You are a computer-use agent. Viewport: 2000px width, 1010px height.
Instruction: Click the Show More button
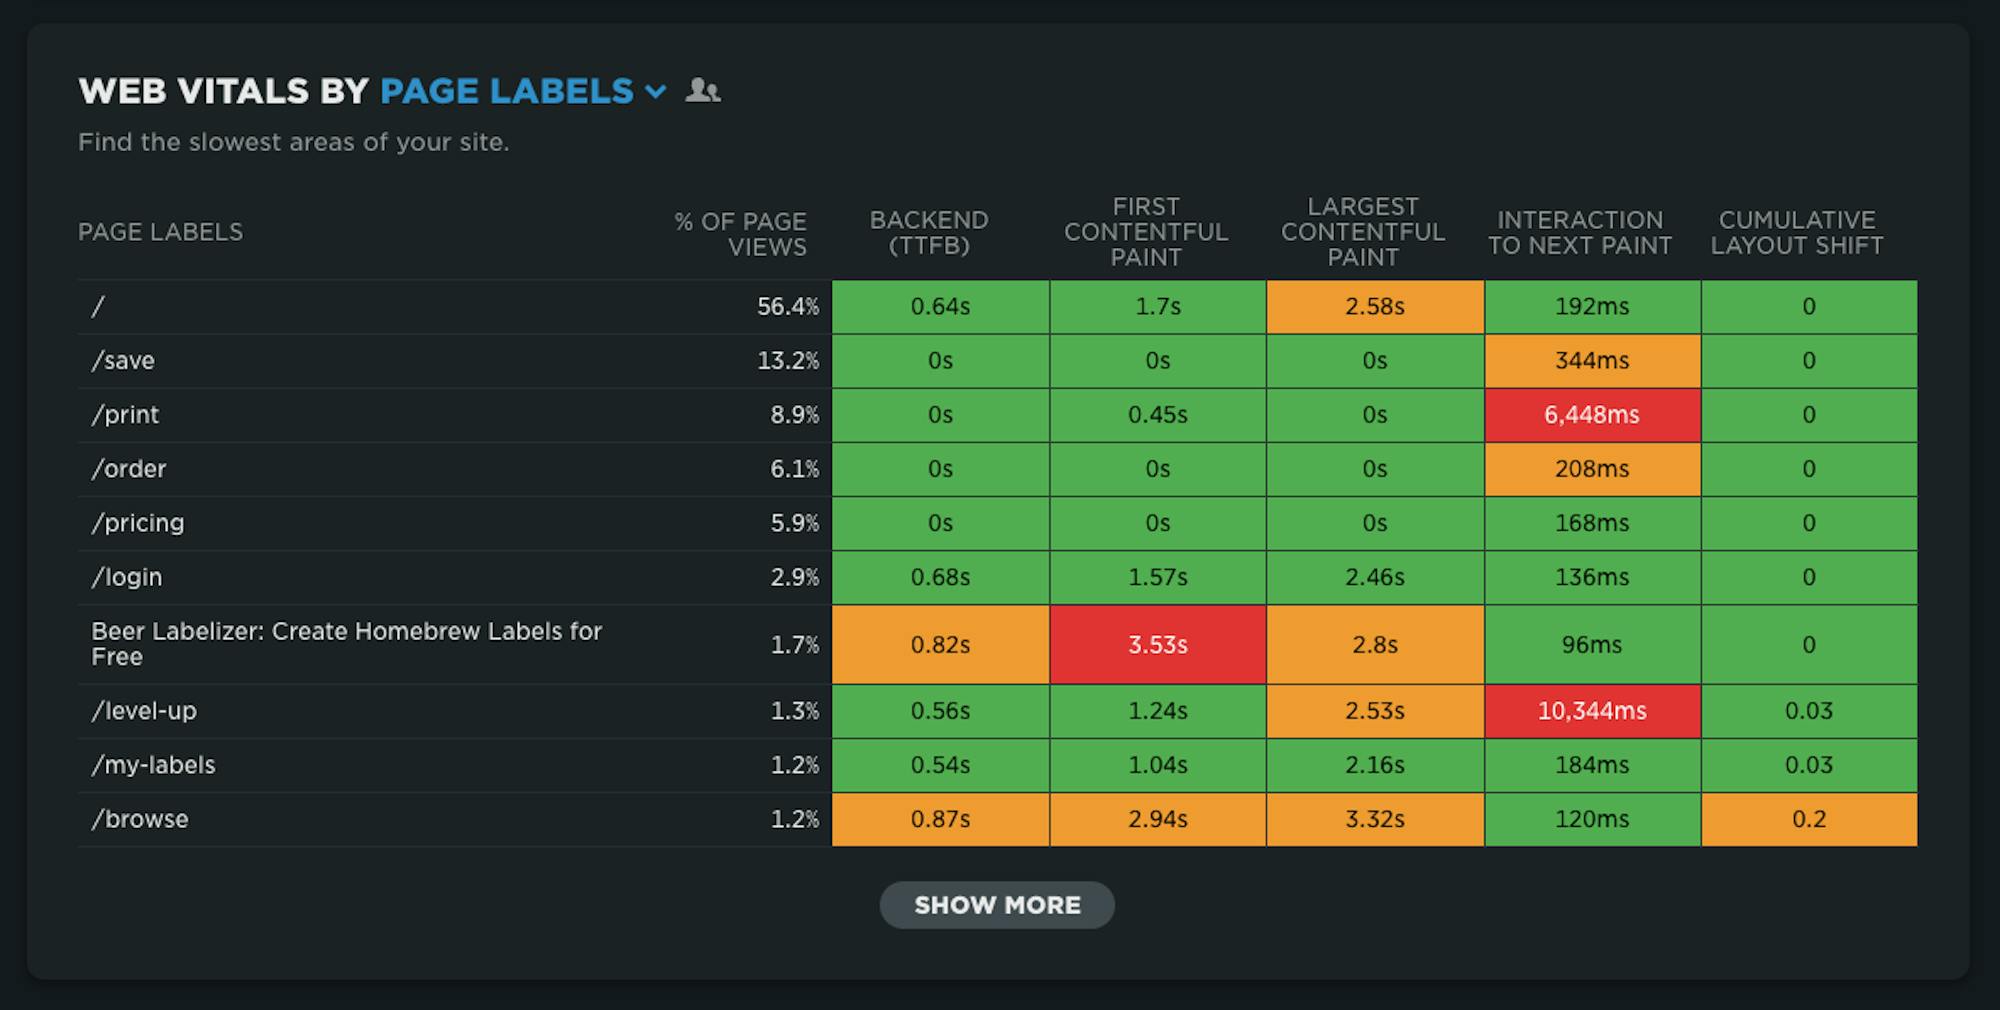coord(997,905)
